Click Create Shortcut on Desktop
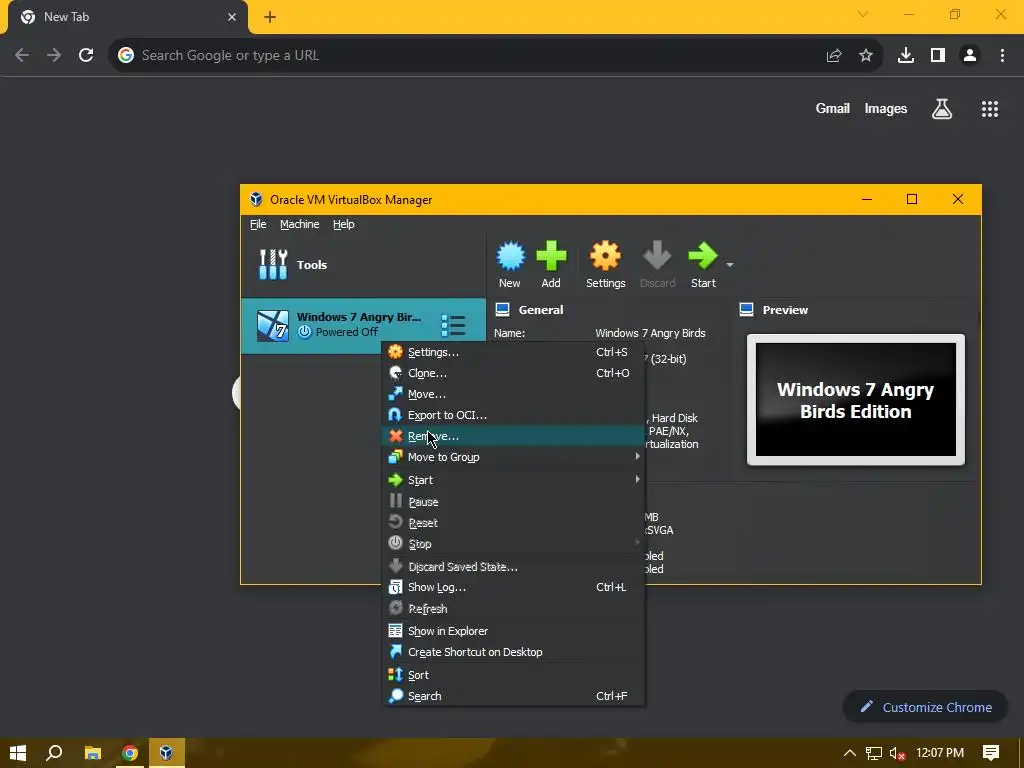 513,652
